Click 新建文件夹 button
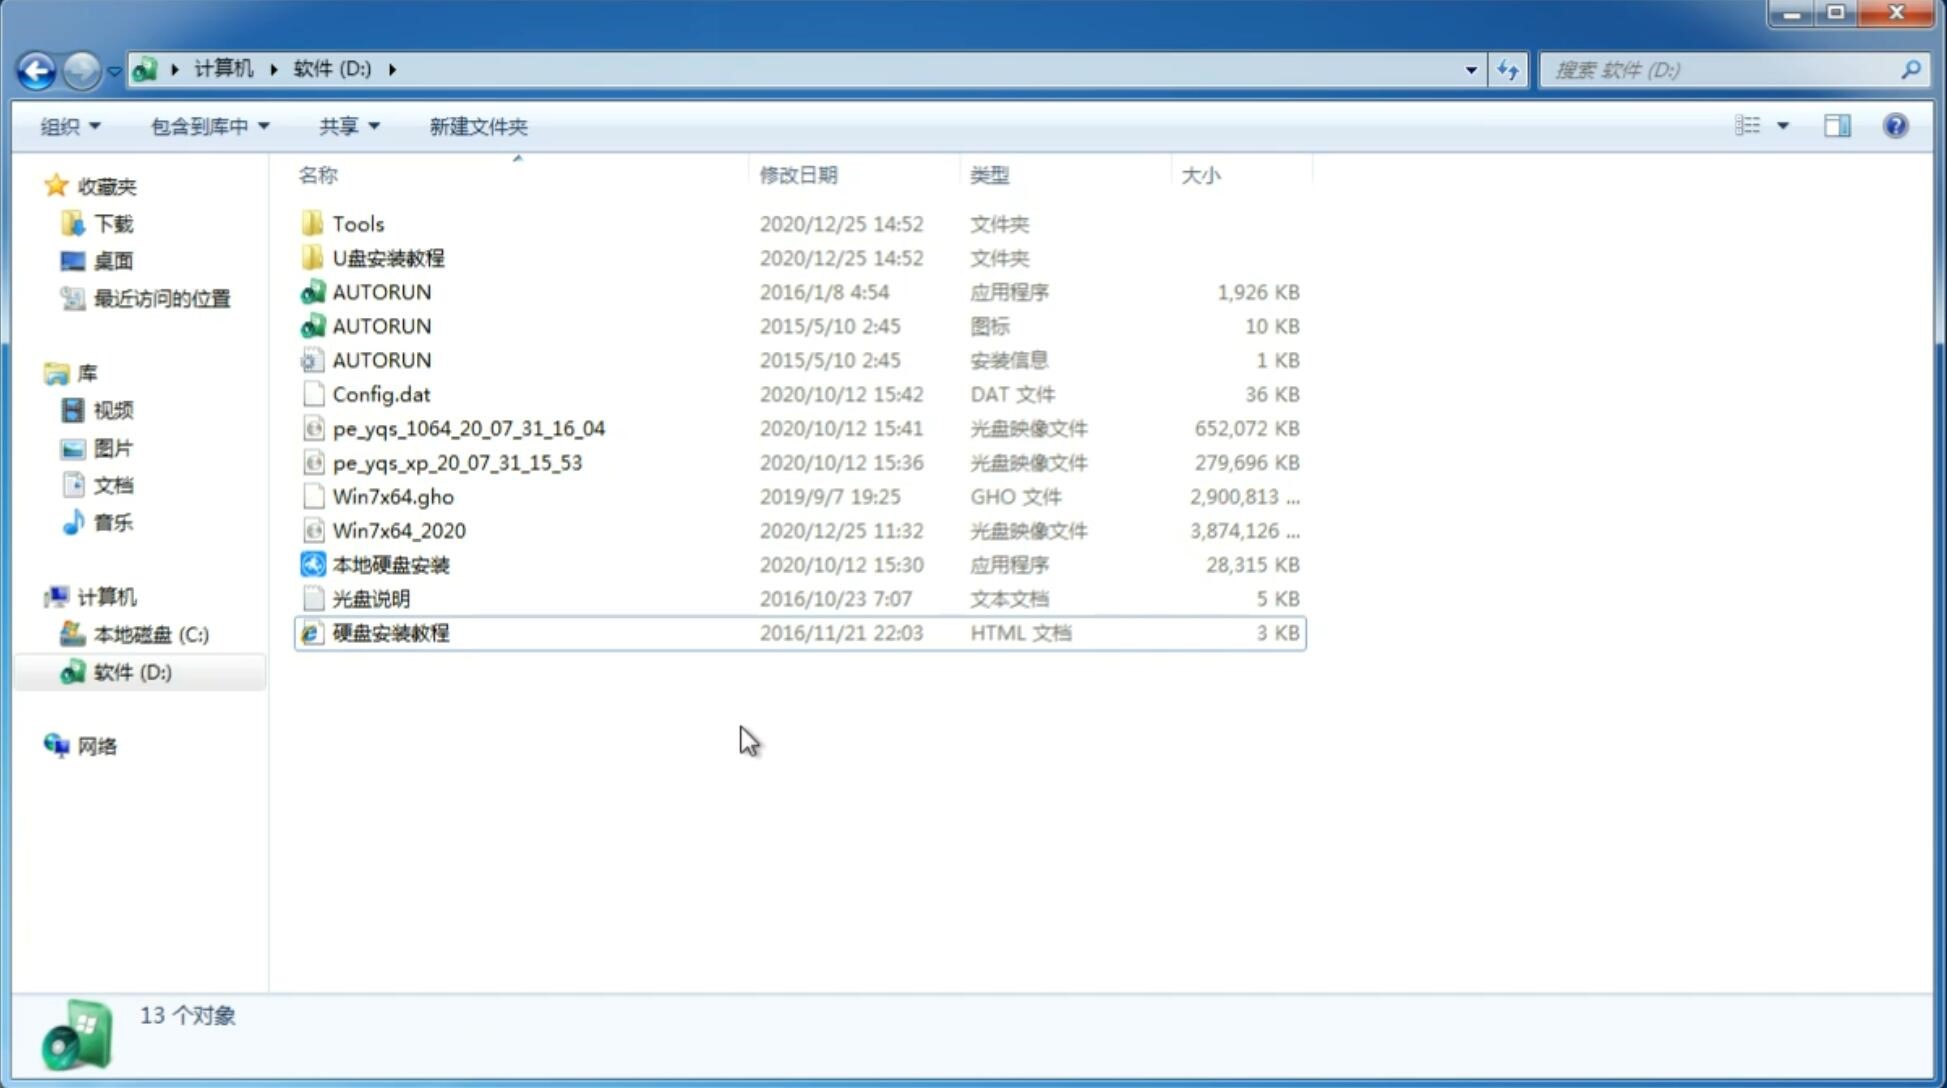The image size is (1947, 1088). (477, 126)
